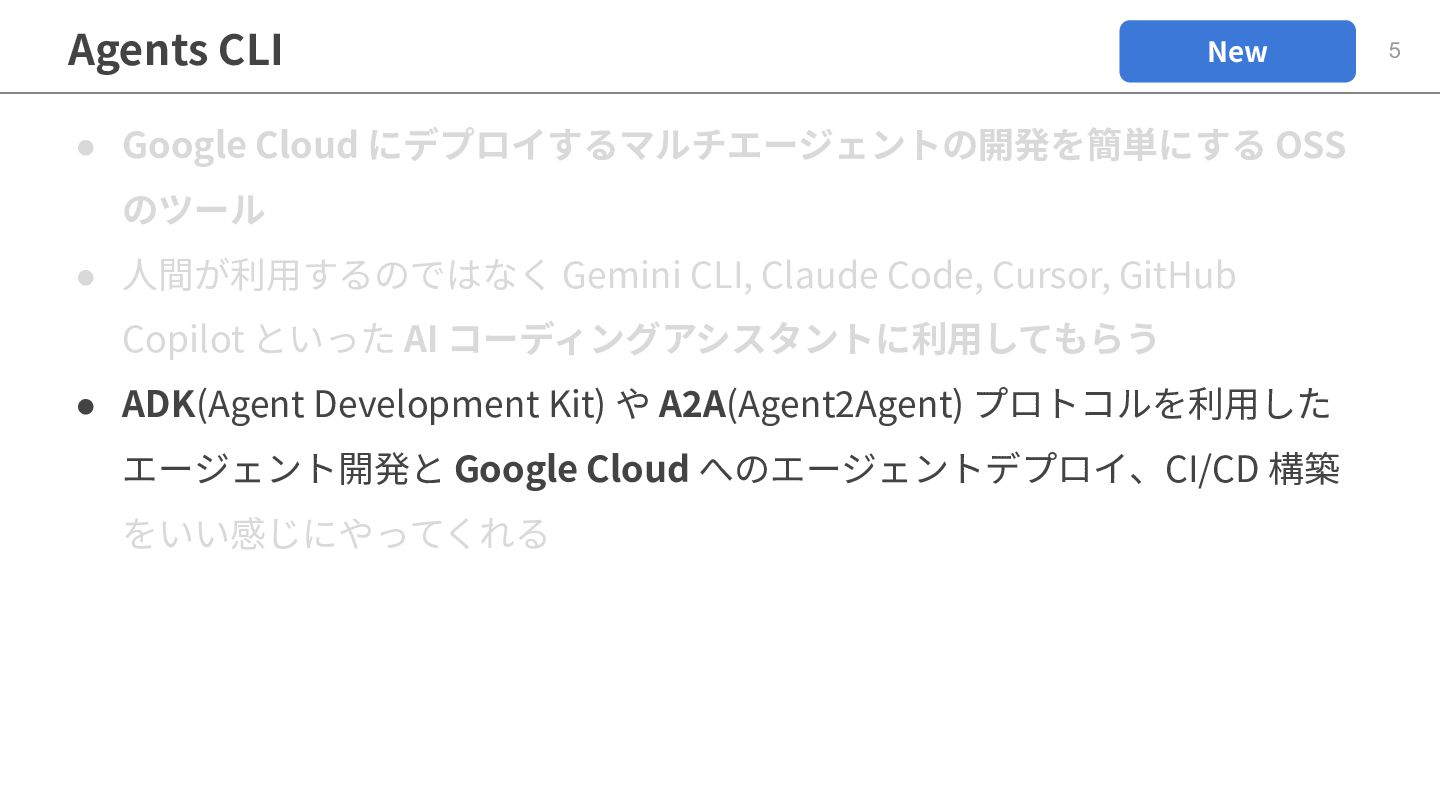Click the bold ADK text
This screenshot has height=810, width=1440.
click(x=159, y=404)
